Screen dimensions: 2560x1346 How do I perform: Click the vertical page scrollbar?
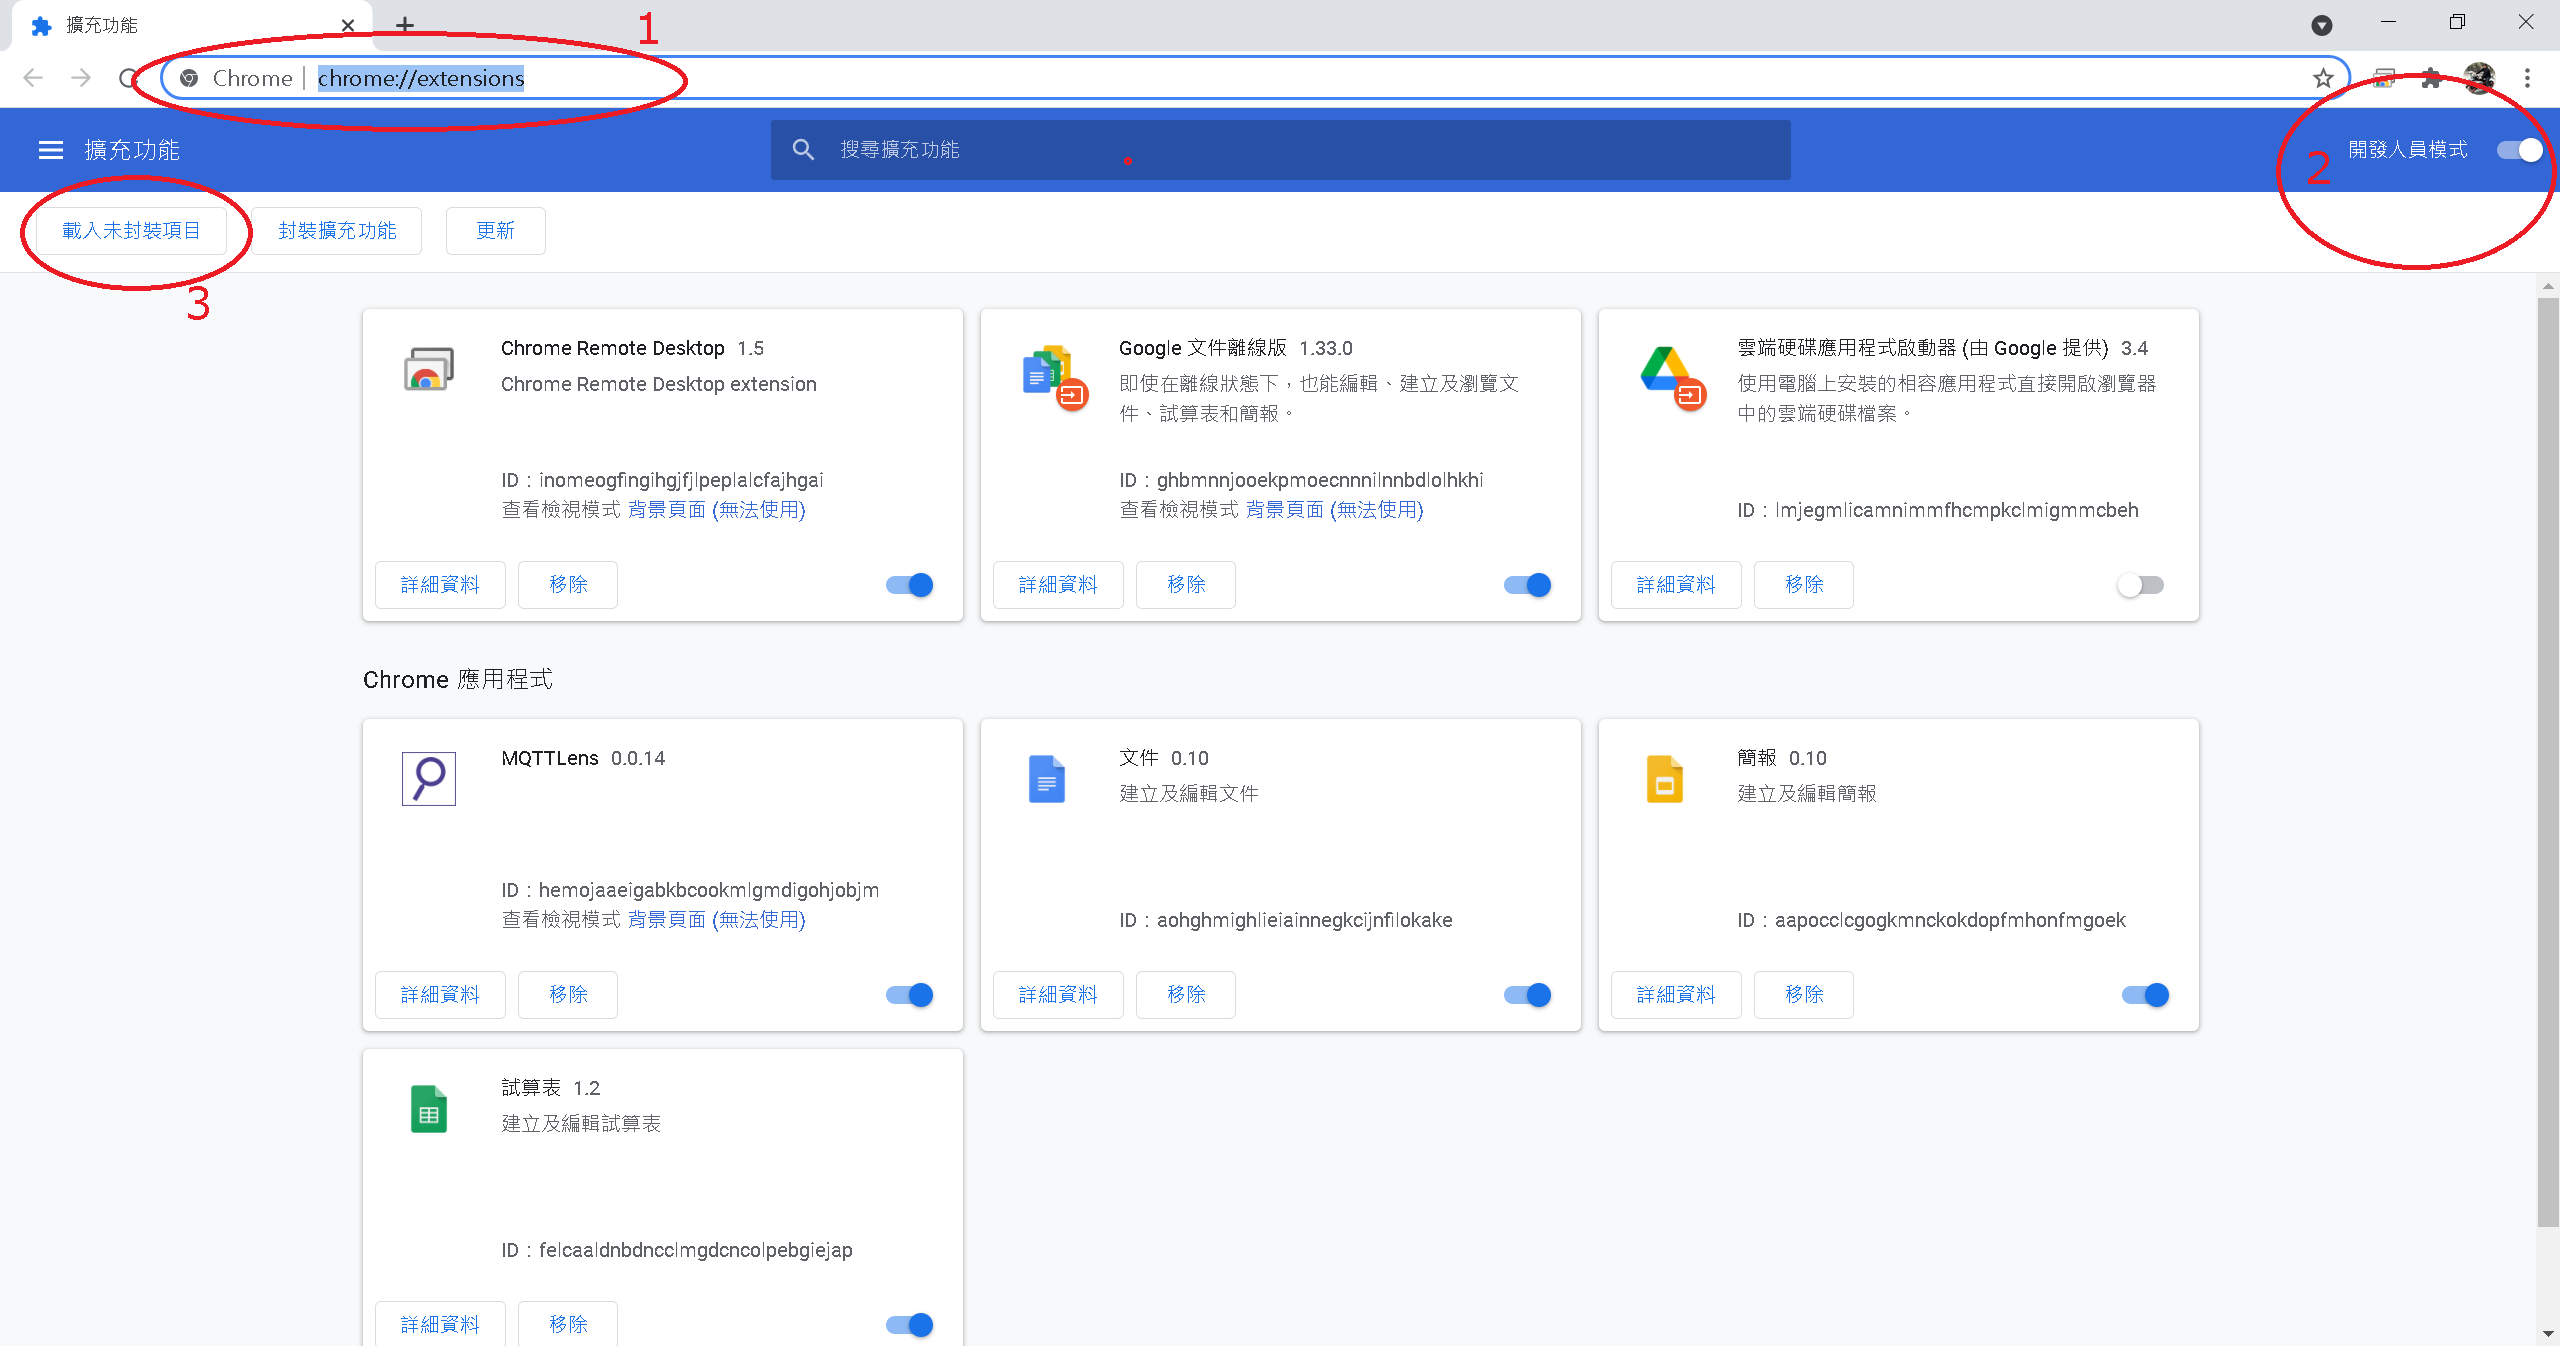pyautogui.click(x=2547, y=760)
